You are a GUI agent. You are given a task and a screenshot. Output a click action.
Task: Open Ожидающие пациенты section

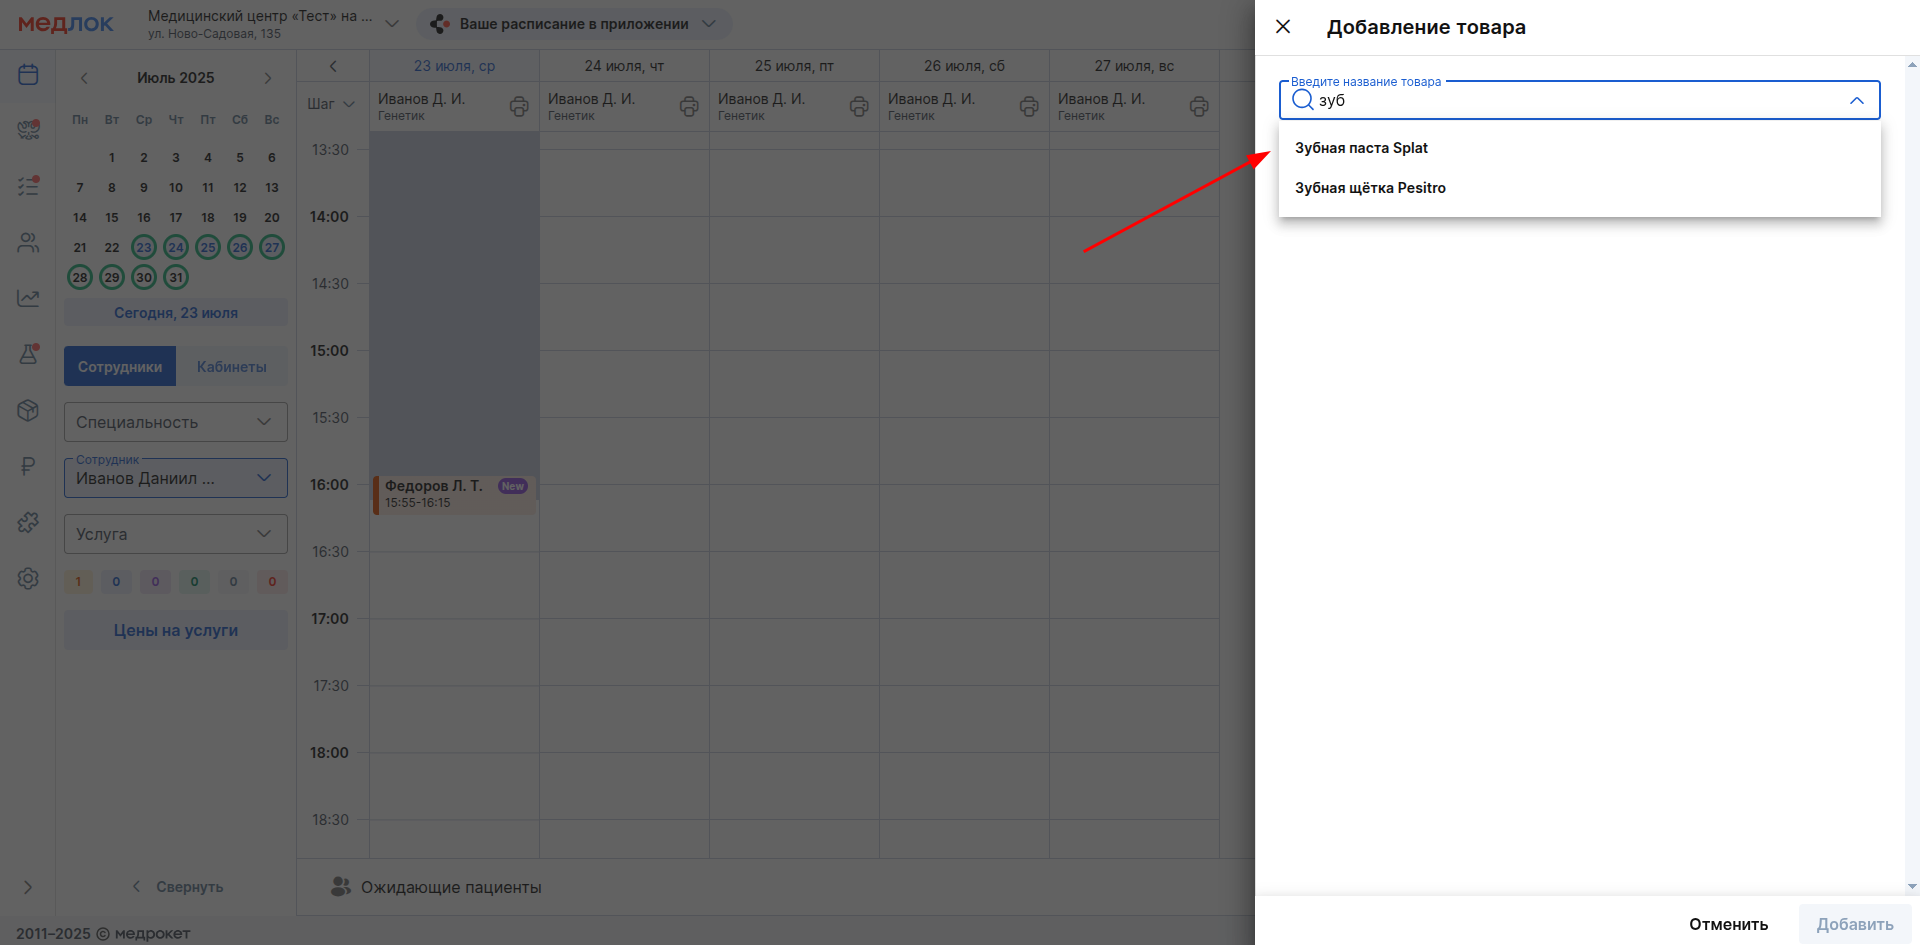(x=436, y=887)
